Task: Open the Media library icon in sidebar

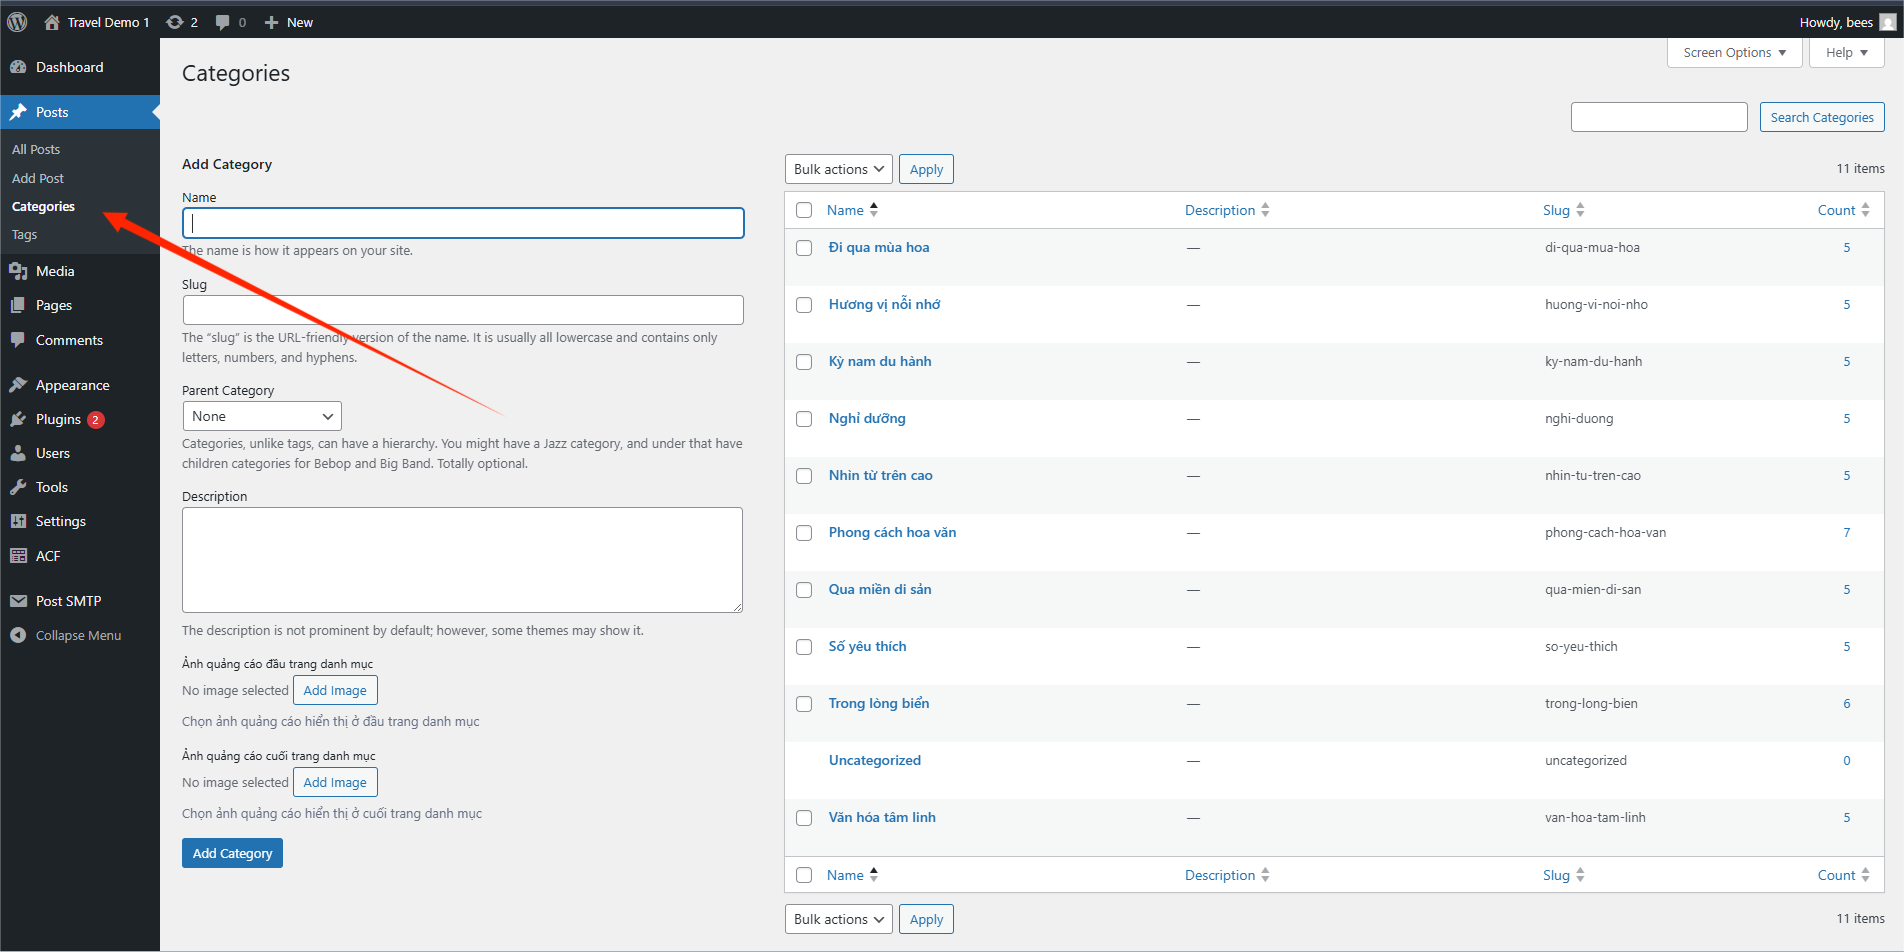Action: 18,271
